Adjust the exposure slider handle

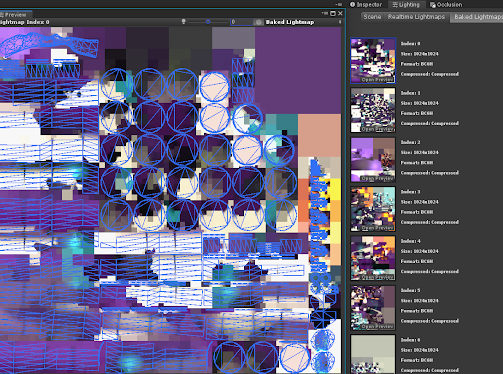(208, 22)
